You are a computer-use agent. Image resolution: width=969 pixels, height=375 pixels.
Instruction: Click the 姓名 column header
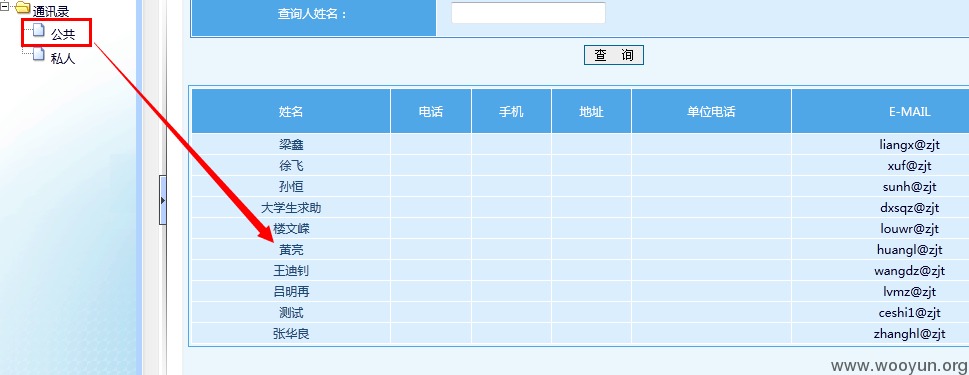point(291,111)
